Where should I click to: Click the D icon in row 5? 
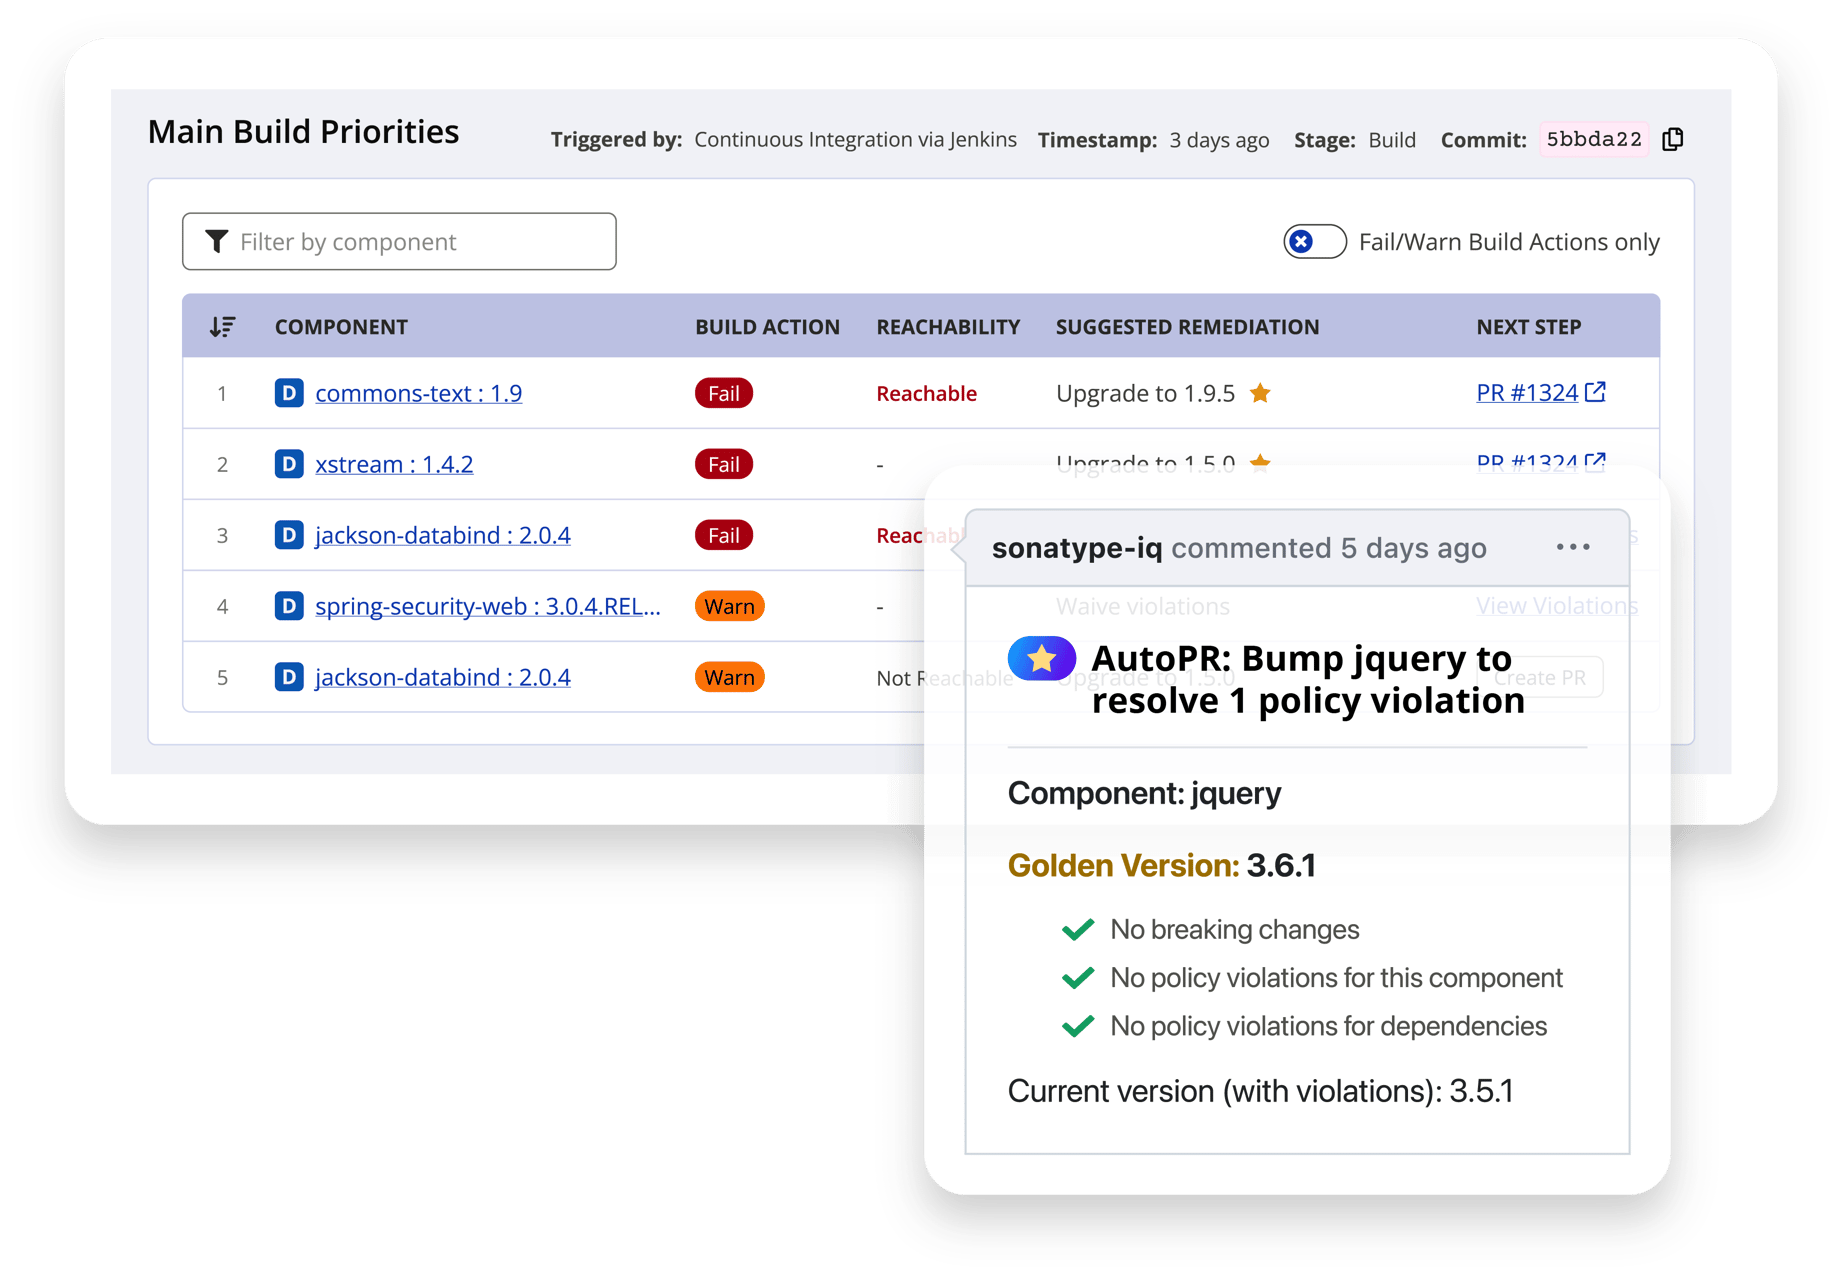coord(289,677)
